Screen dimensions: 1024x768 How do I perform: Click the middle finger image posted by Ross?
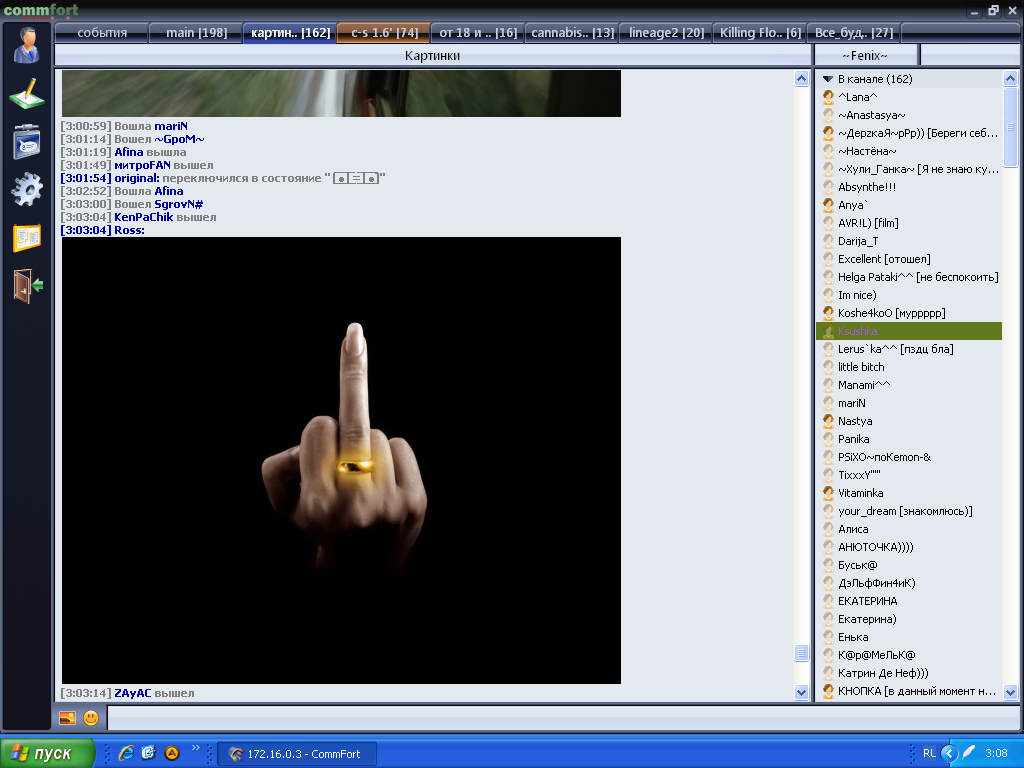[341, 460]
